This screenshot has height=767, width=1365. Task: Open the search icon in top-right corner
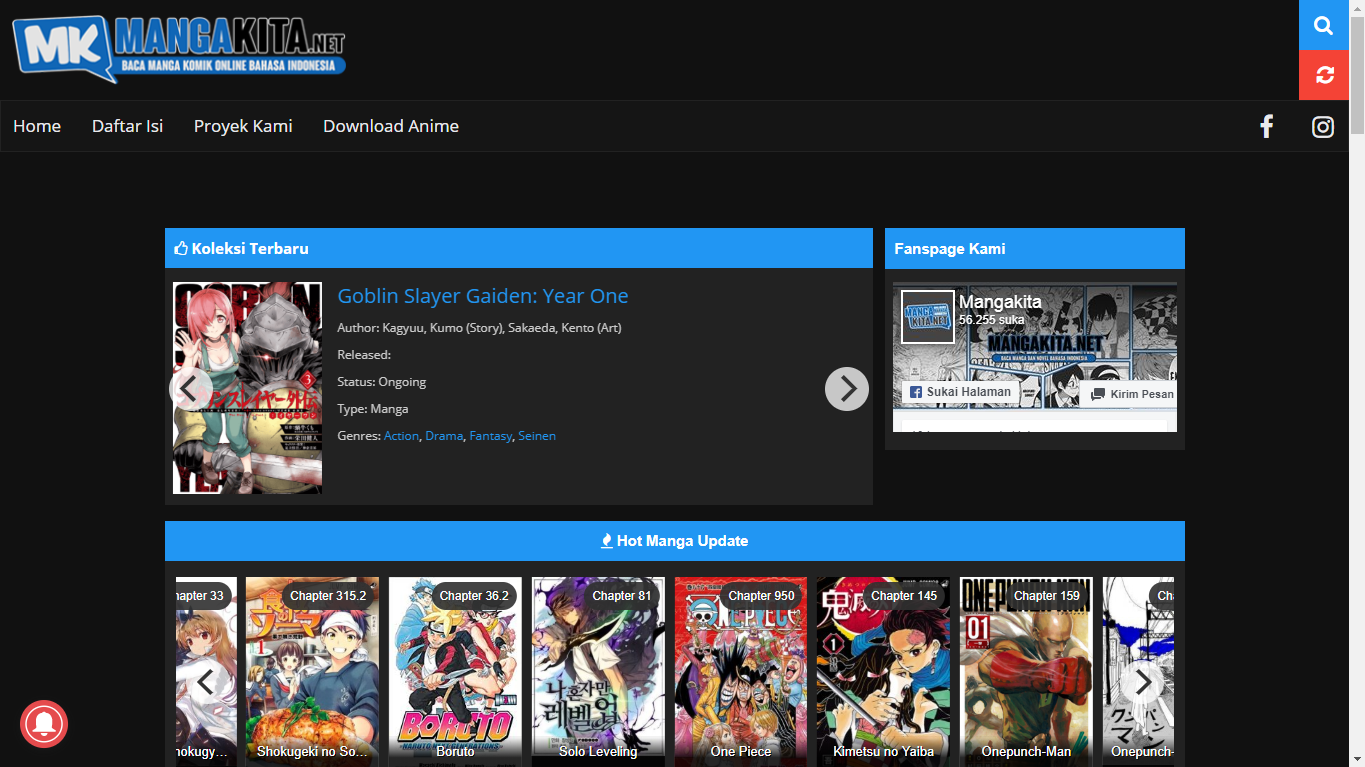click(x=1324, y=25)
